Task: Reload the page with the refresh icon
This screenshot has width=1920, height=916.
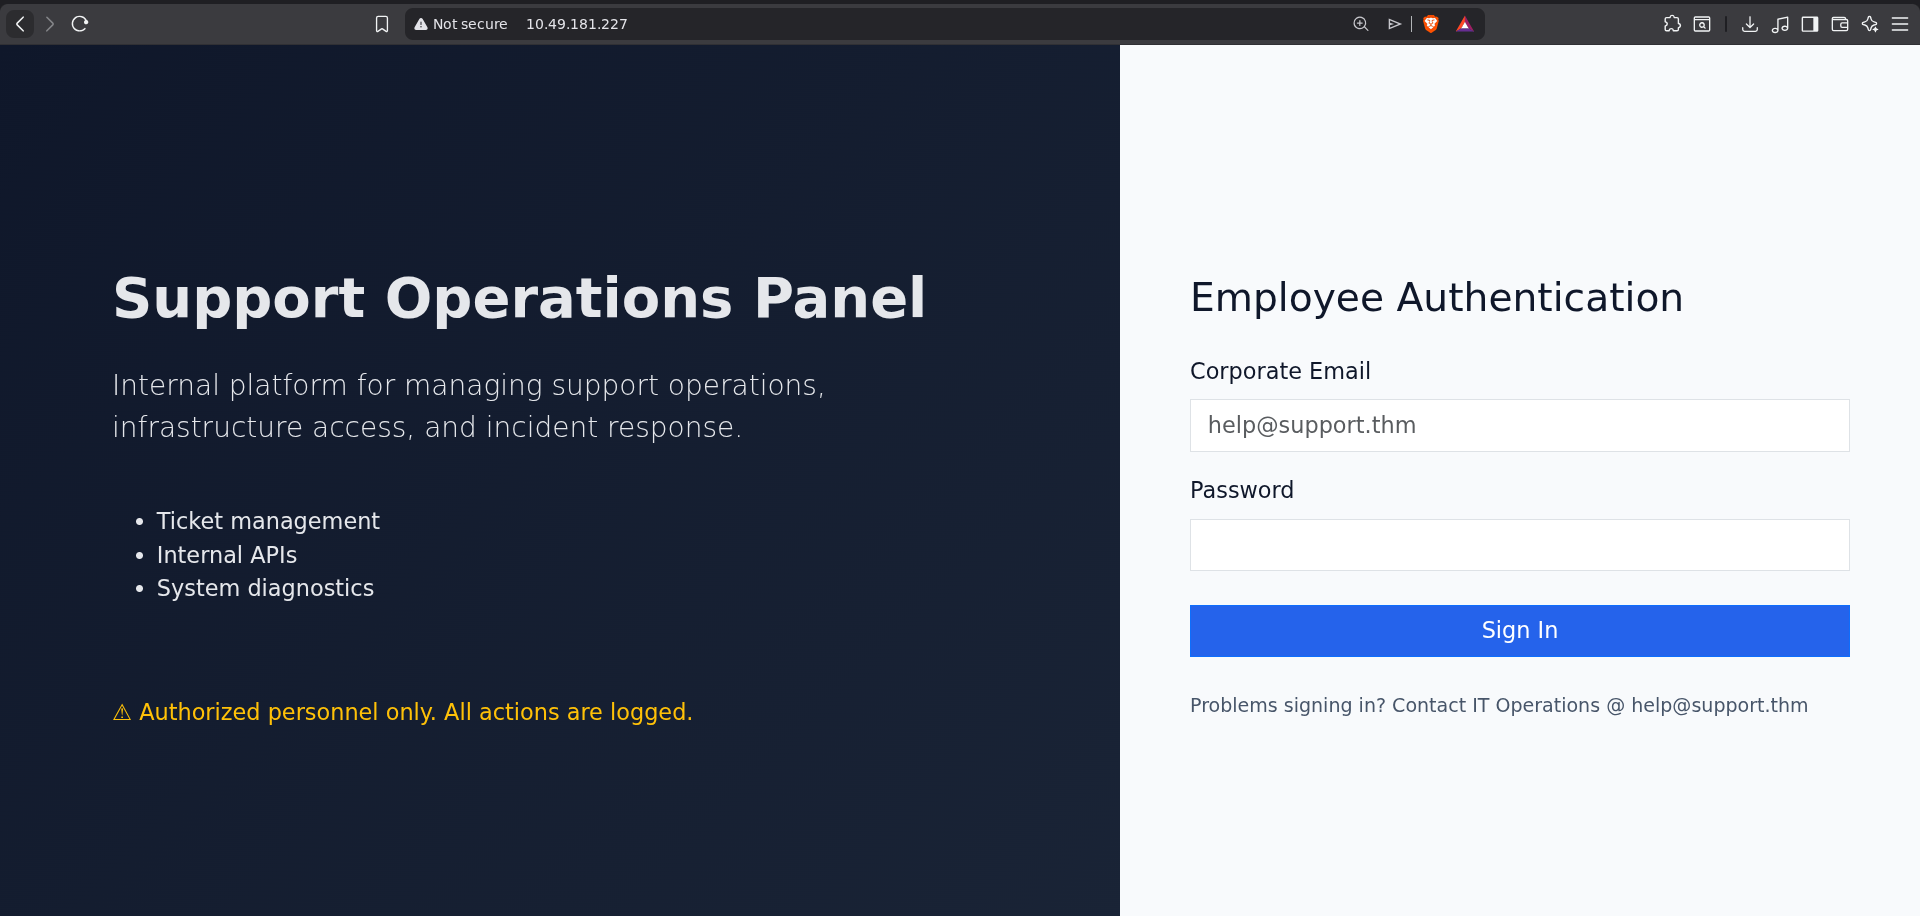Action: 80,23
